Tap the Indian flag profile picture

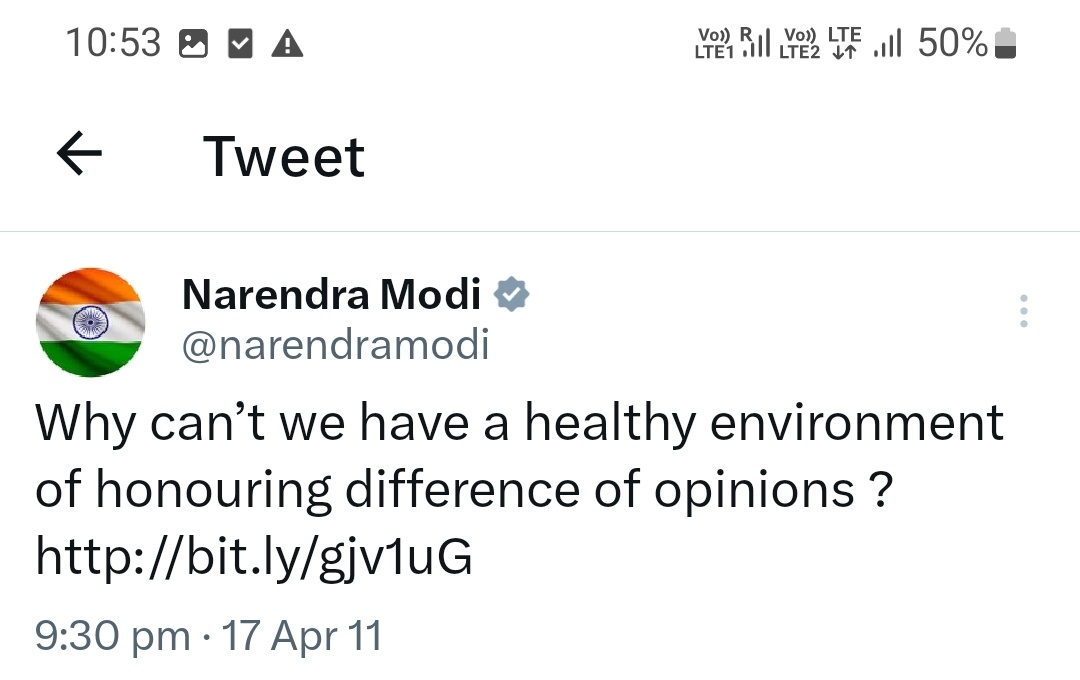[x=91, y=322]
